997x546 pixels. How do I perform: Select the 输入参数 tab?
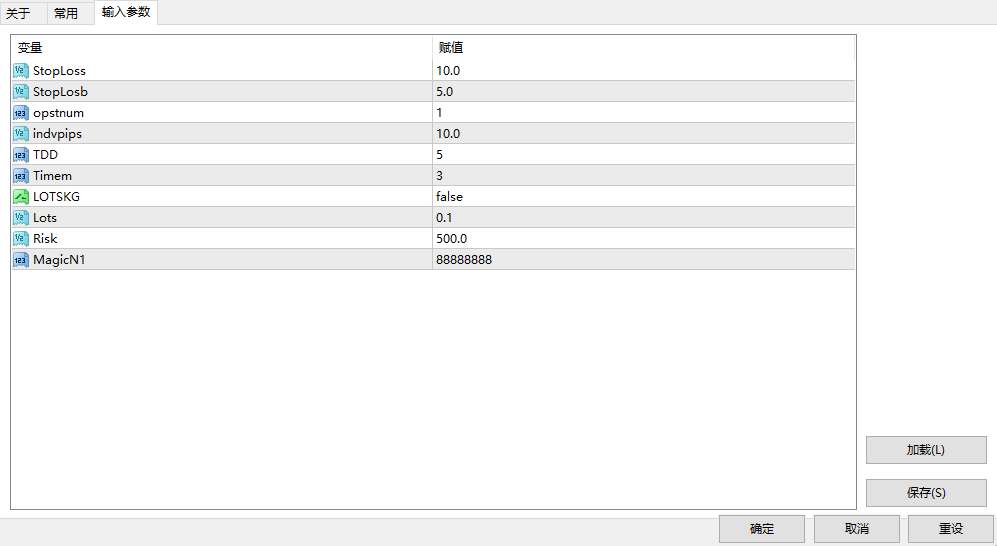[x=126, y=13]
